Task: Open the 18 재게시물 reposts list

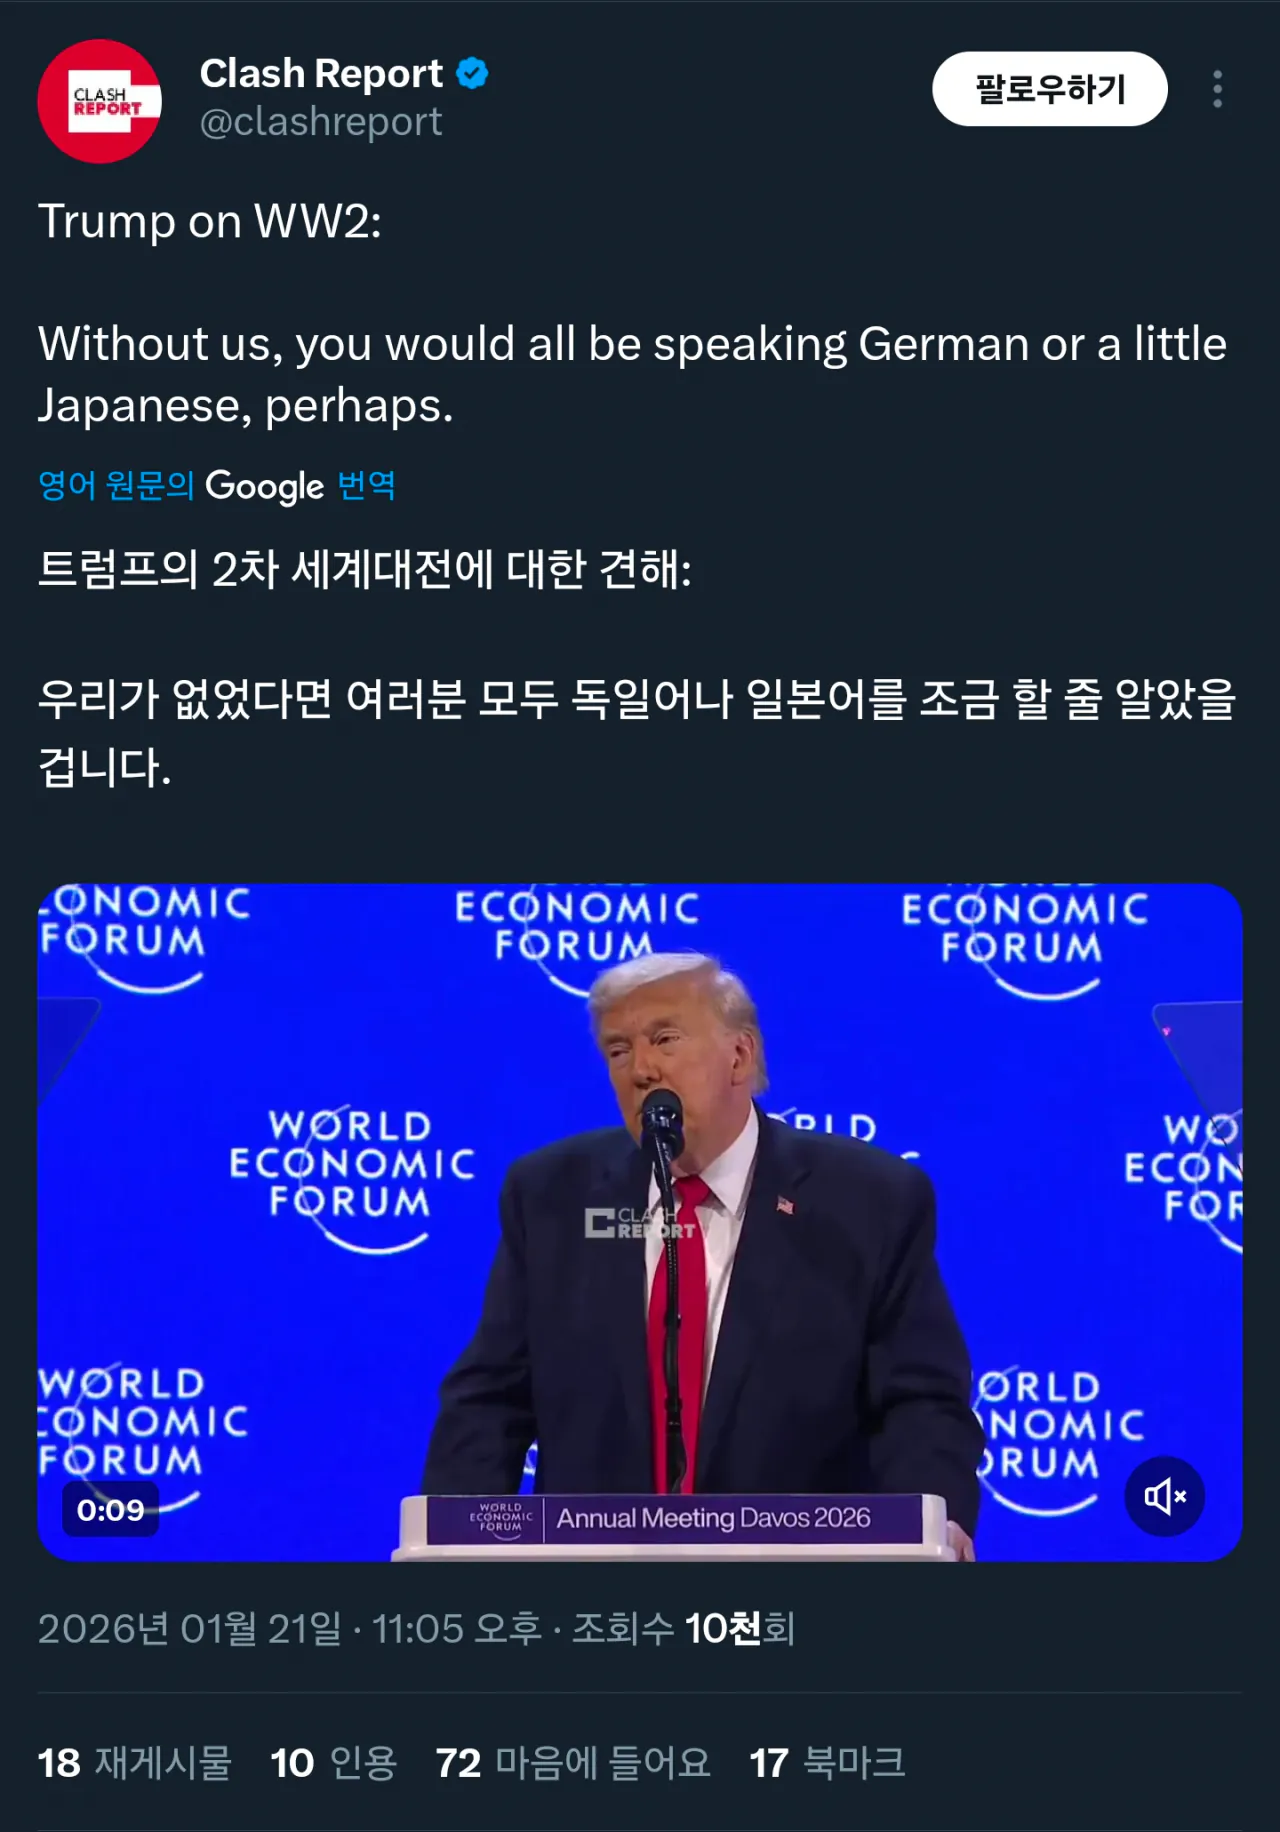Action: coord(135,1763)
